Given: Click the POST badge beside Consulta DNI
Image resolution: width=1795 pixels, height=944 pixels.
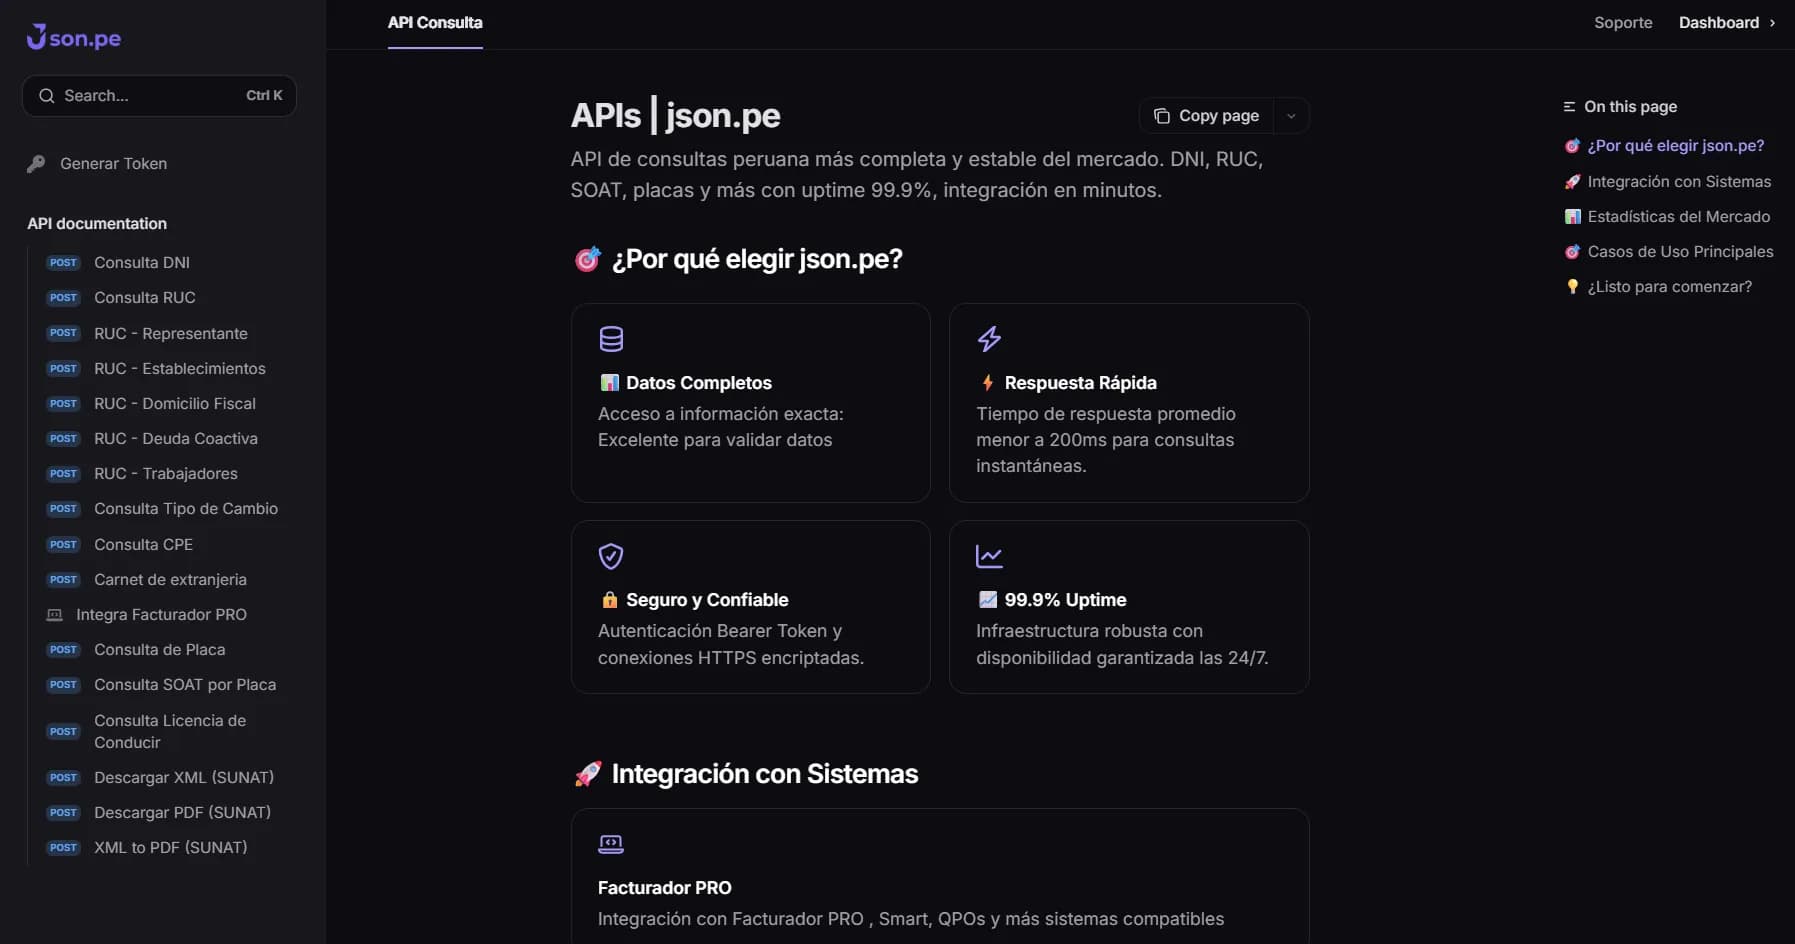Looking at the screenshot, I should coord(62,262).
